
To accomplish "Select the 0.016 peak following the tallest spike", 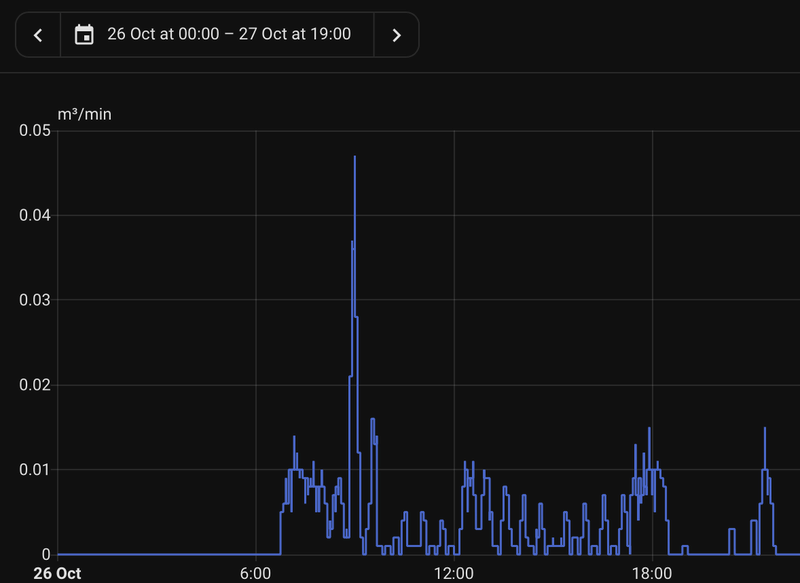I will [x=373, y=419].
